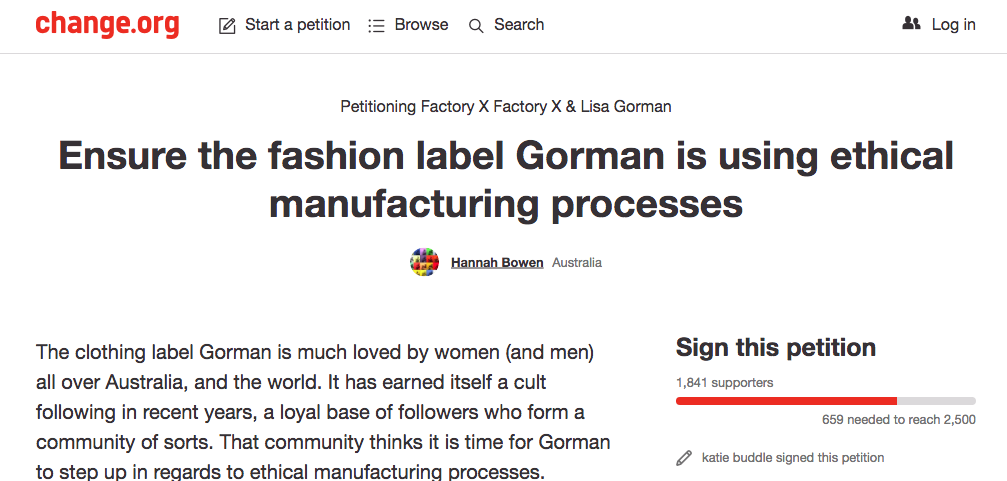The width and height of the screenshot is (1007, 481).
Task: Click the magnifying glass search icon
Action: click(x=476, y=25)
